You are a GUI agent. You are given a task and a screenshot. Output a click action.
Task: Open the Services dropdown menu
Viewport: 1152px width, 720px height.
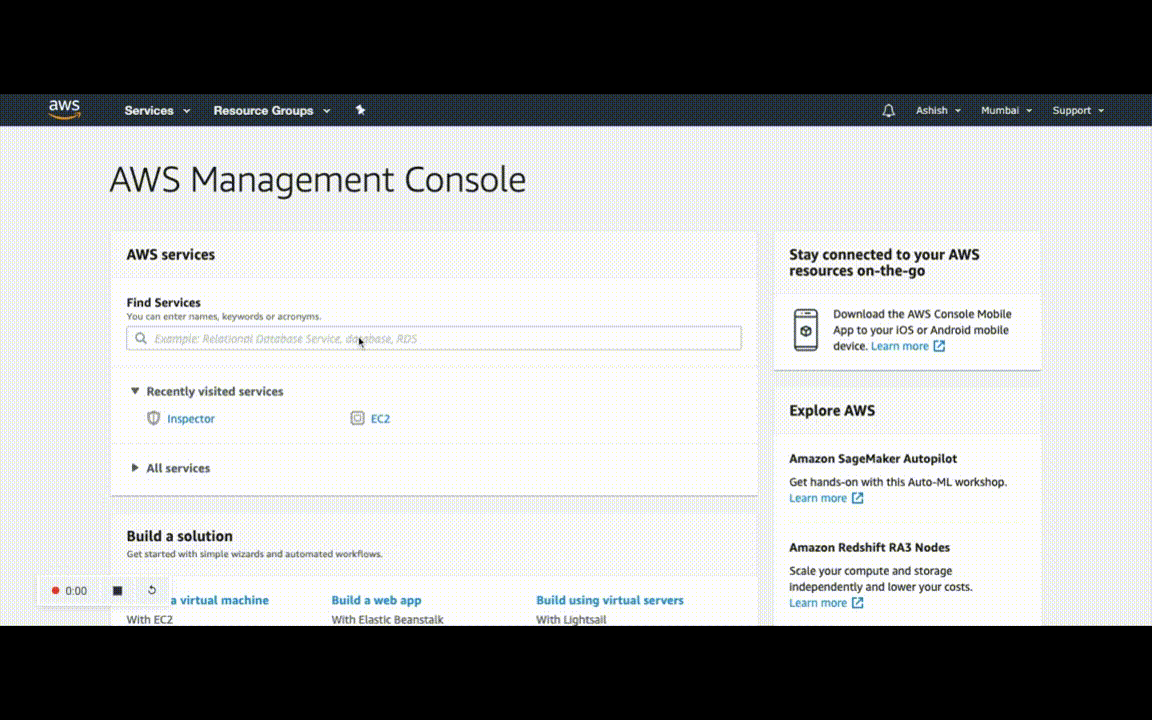point(157,110)
